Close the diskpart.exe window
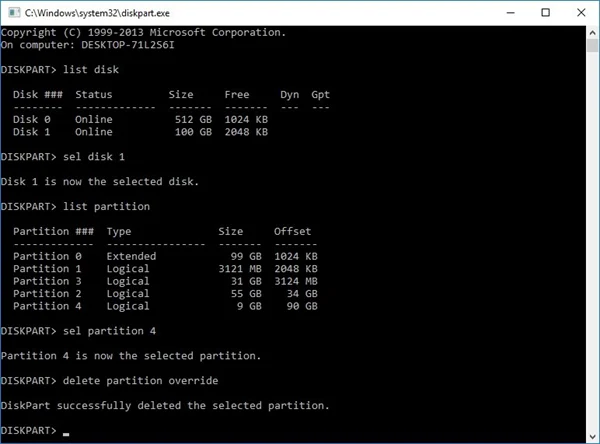 click(x=581, y=13)
